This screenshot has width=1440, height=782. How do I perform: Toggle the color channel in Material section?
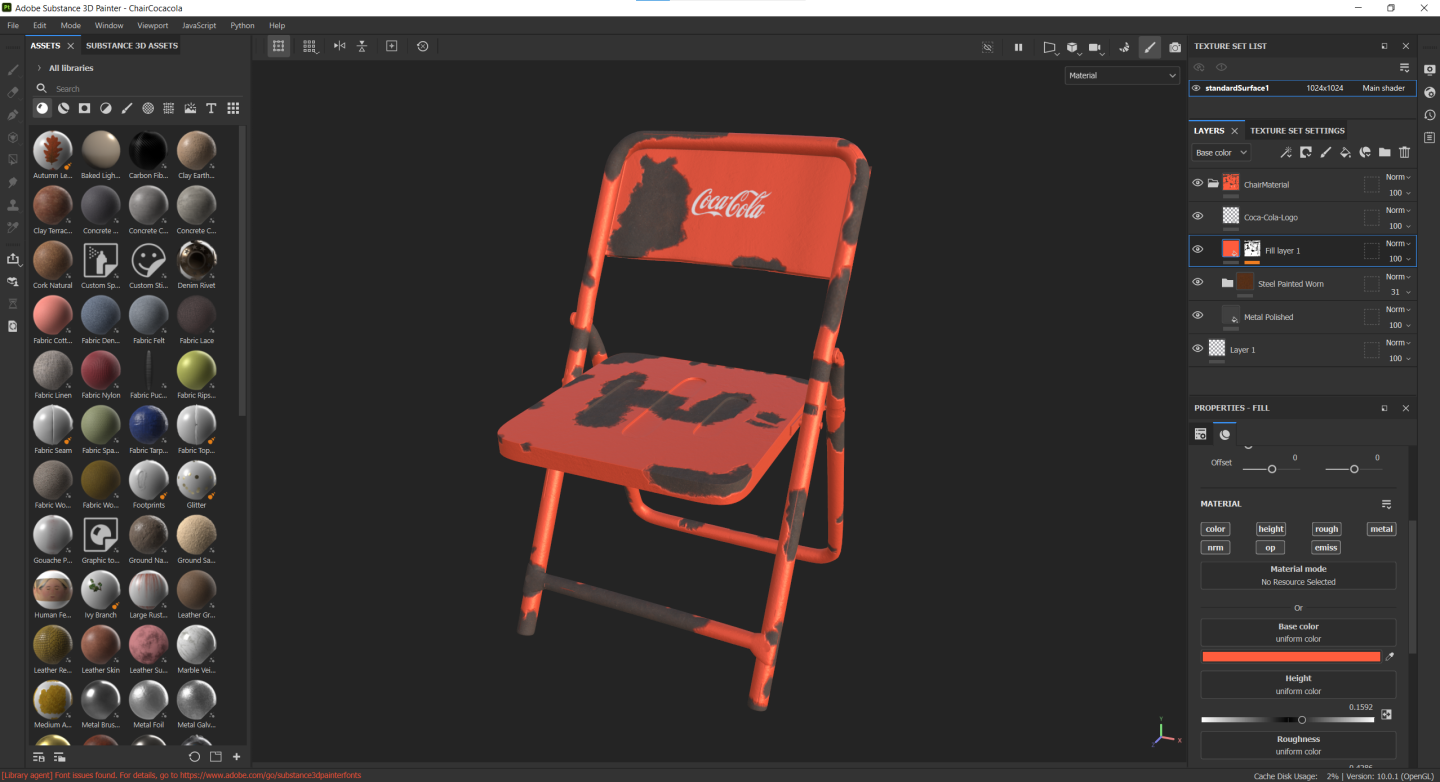click(x=1215, y=529)
